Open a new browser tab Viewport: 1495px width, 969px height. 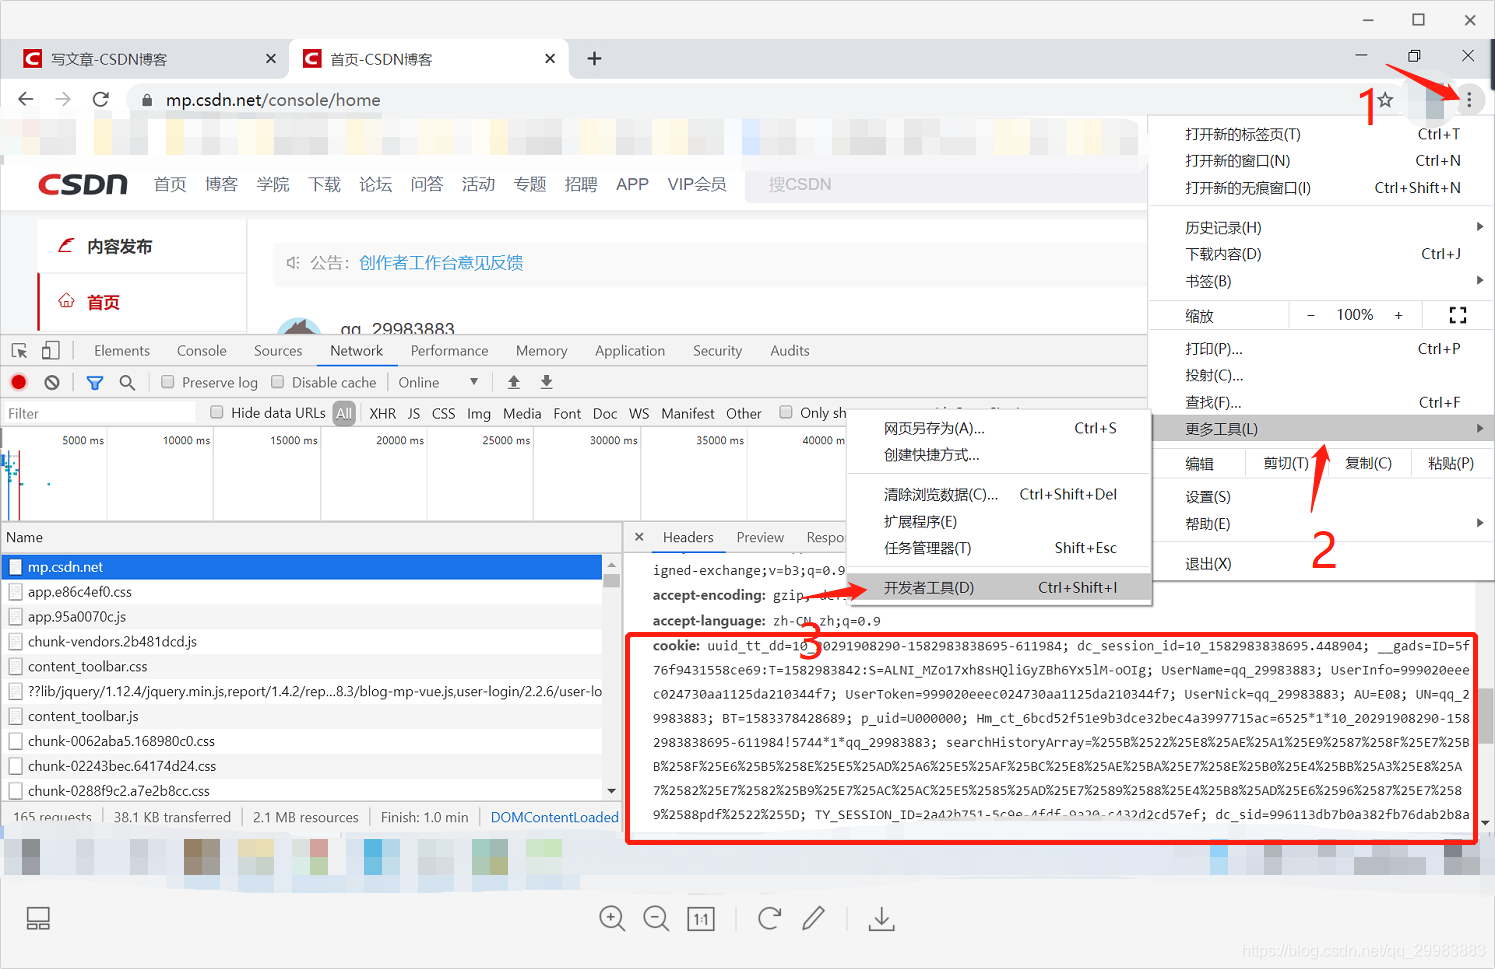594,59
